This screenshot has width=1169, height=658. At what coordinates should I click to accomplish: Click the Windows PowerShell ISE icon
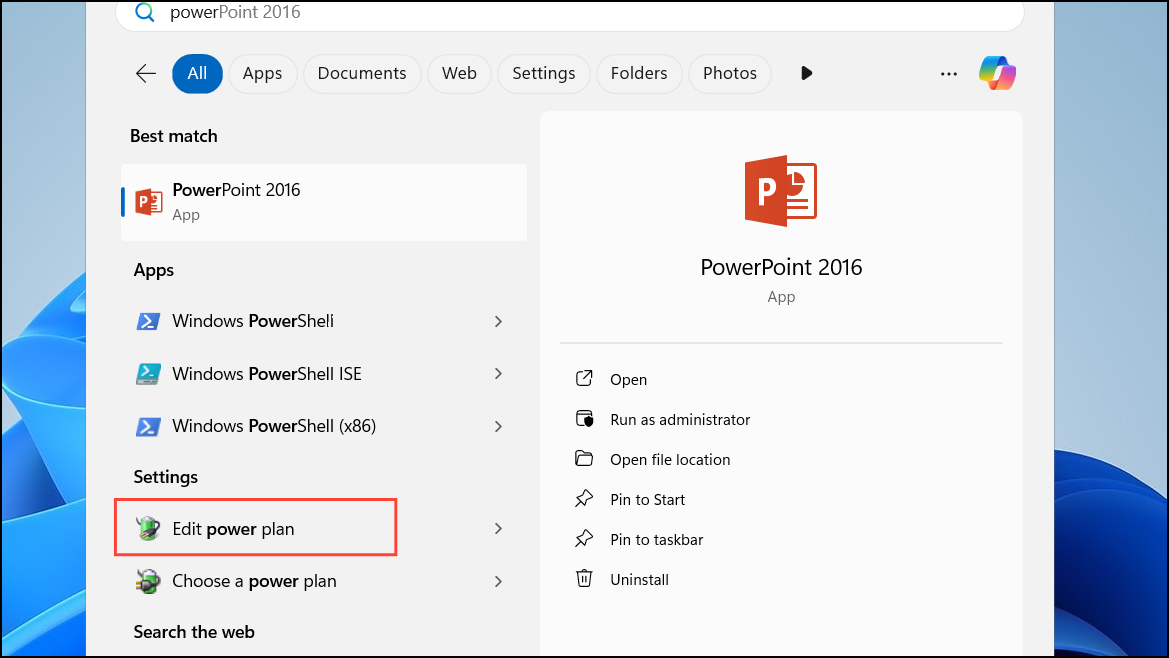click(x=148, y=373)
